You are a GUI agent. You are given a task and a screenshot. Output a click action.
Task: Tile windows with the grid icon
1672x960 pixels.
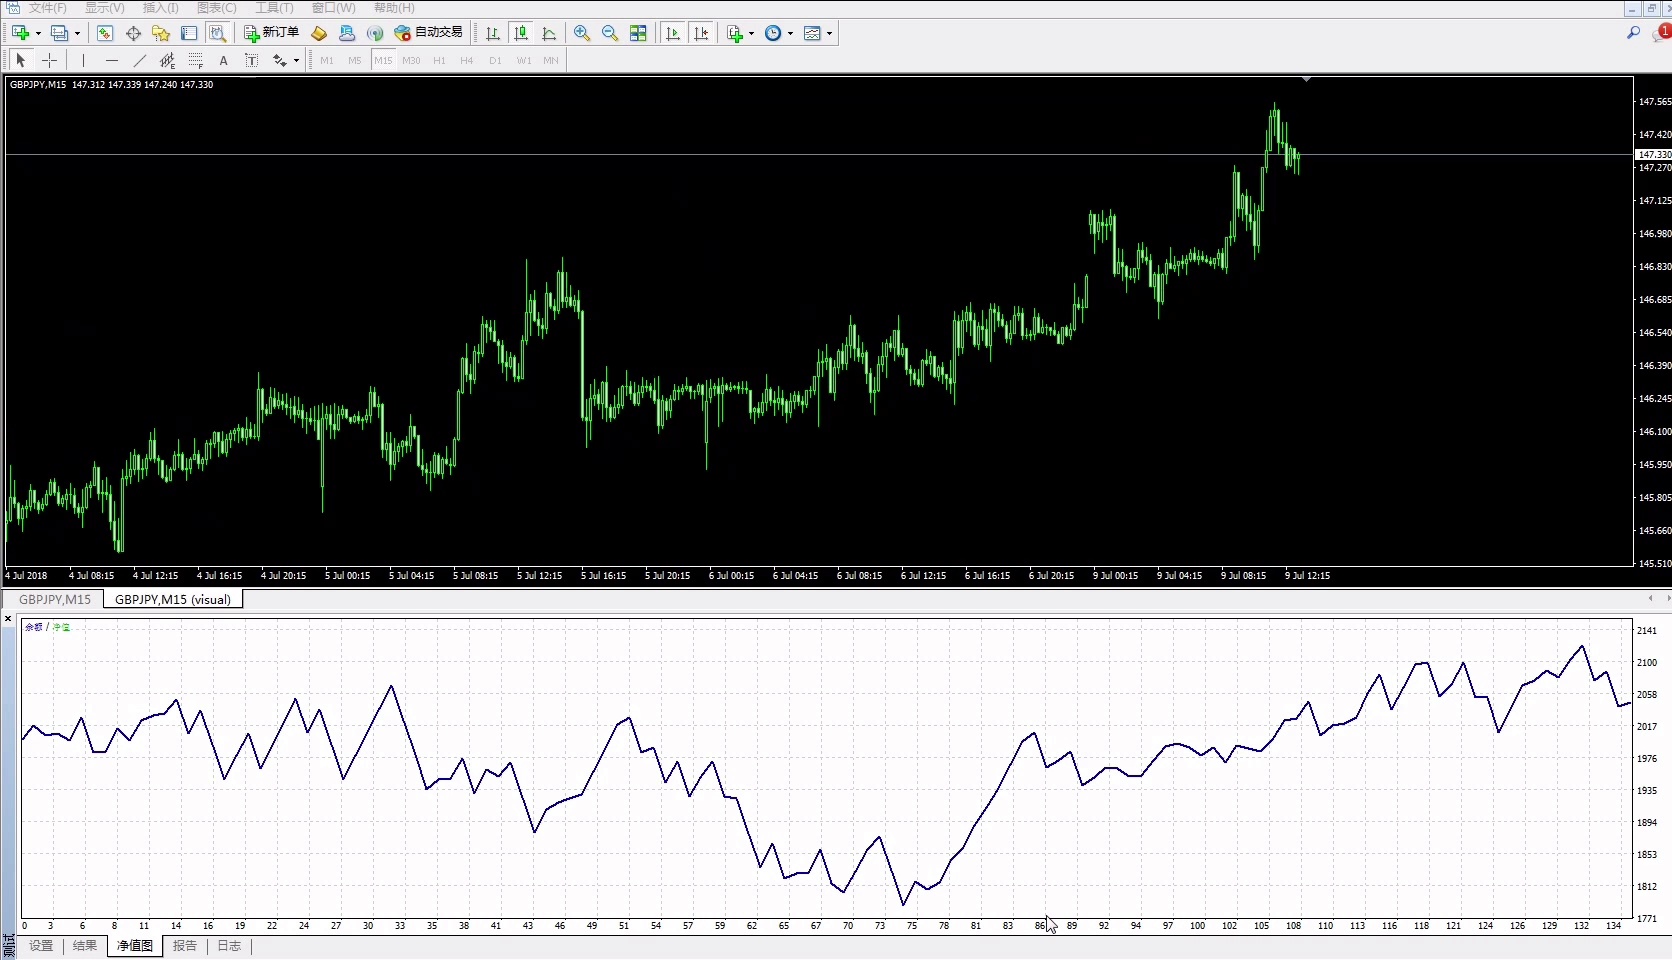point(638,33)
